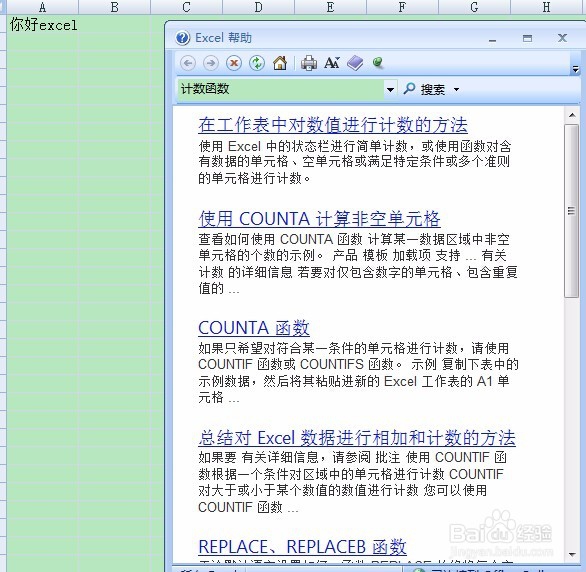Change help font size

[x=332, y=63]
